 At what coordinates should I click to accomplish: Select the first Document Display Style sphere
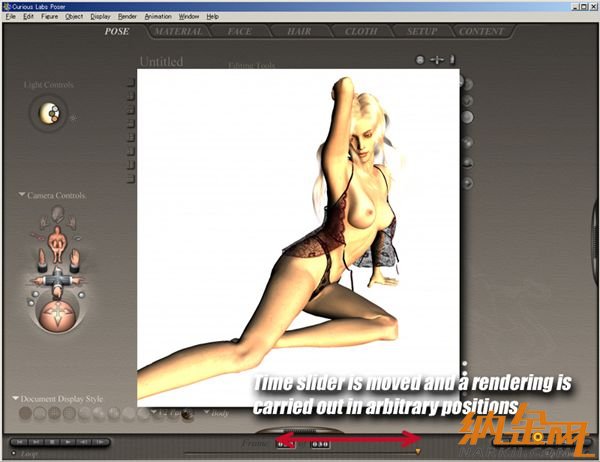(x=26, y=413)
